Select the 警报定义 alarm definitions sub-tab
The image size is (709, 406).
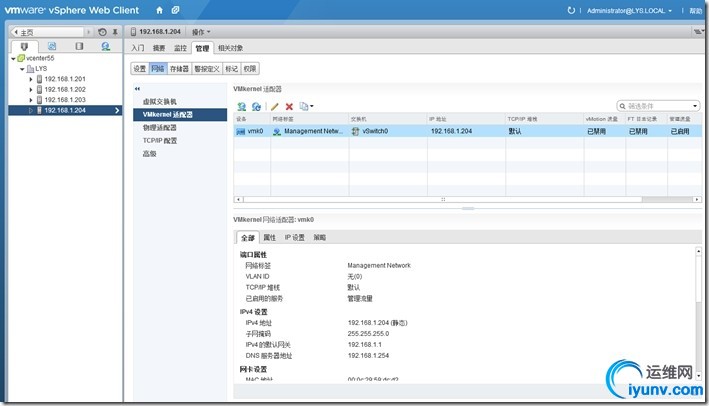click(207, 69)
